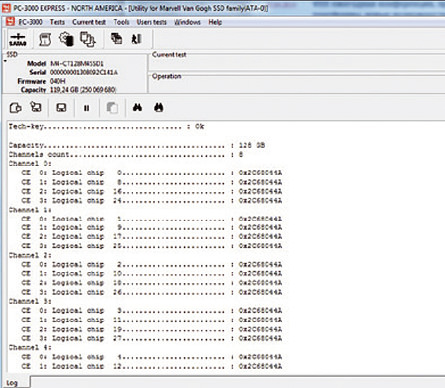445x388 pixels.
Task: Expand the small arrow under SSD label
Action: 5,61
